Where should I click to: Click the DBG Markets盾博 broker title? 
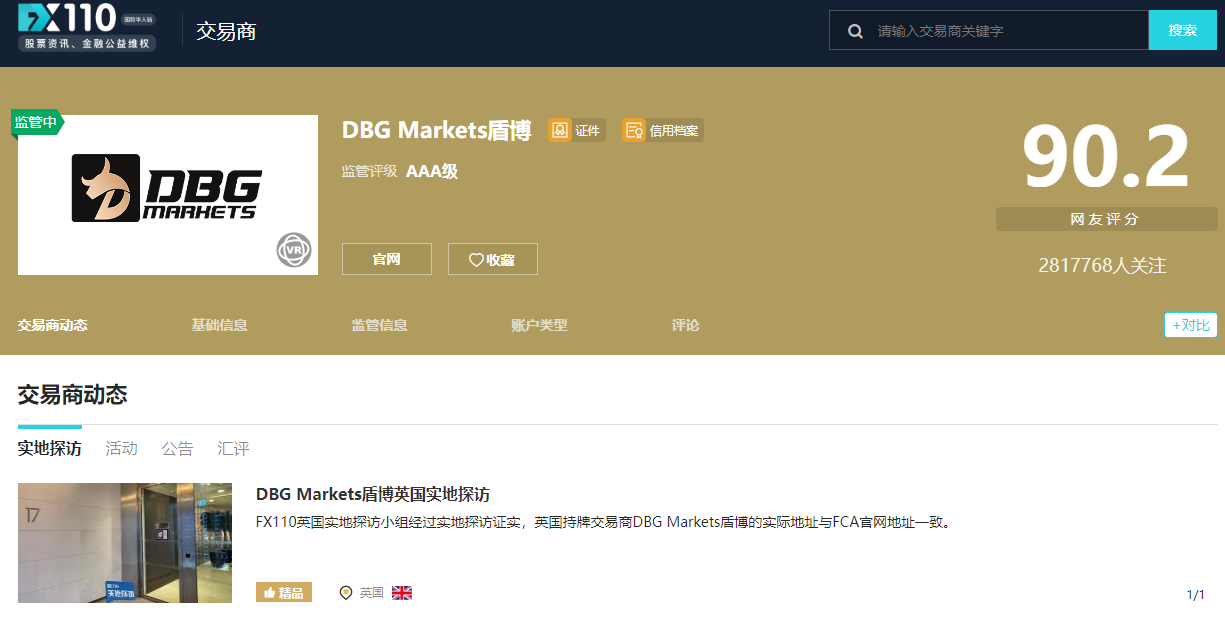coord(436,130)
